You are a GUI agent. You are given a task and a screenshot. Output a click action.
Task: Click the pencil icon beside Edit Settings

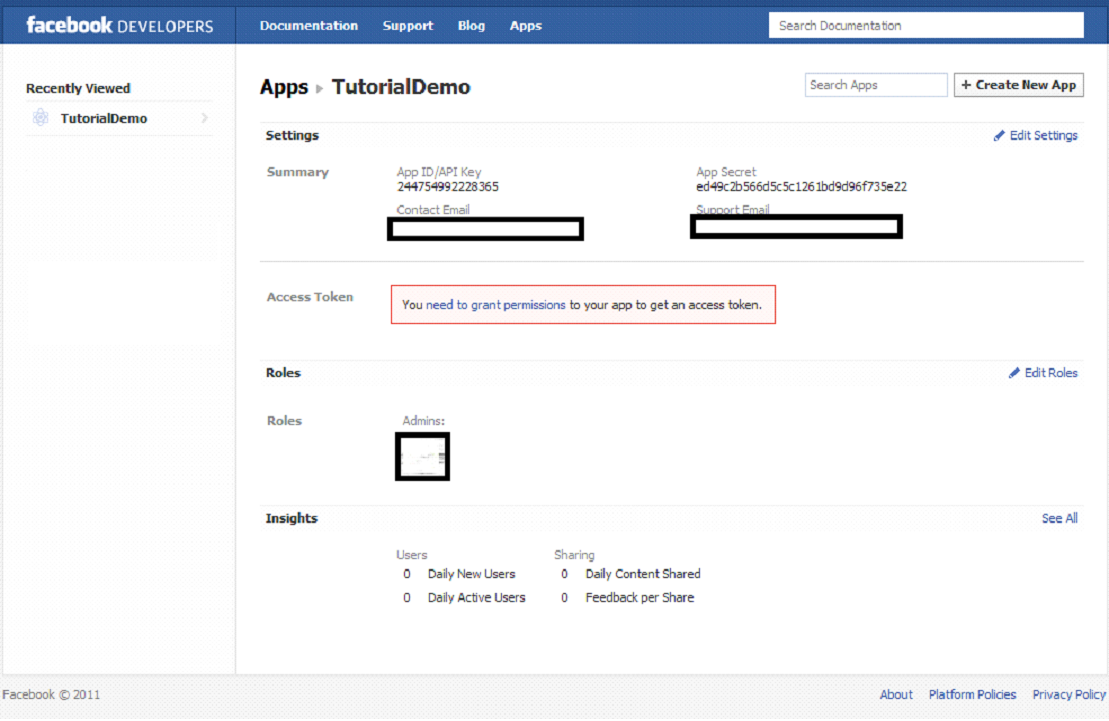coord(999,135)
